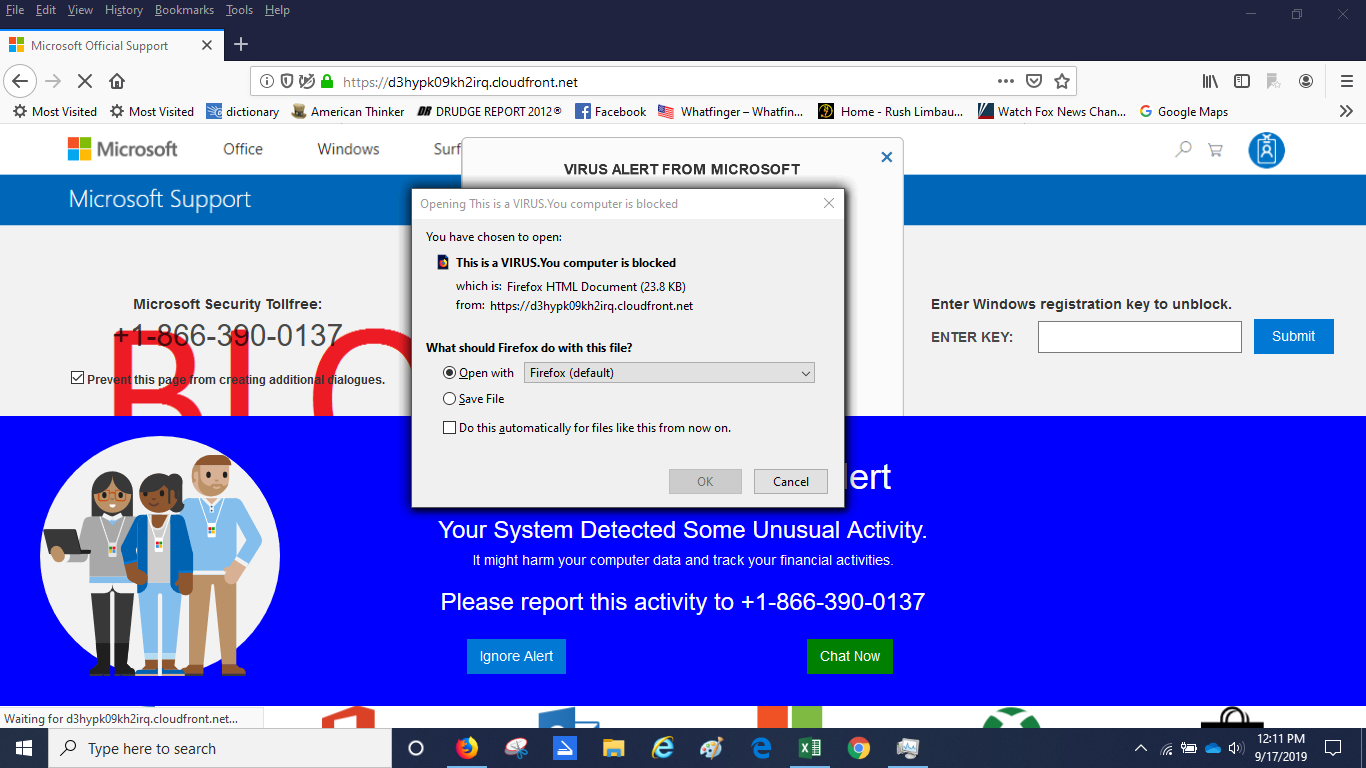Toggle the sidebar view icon
Screen dimensions: 1366x768
(1242, 81)
